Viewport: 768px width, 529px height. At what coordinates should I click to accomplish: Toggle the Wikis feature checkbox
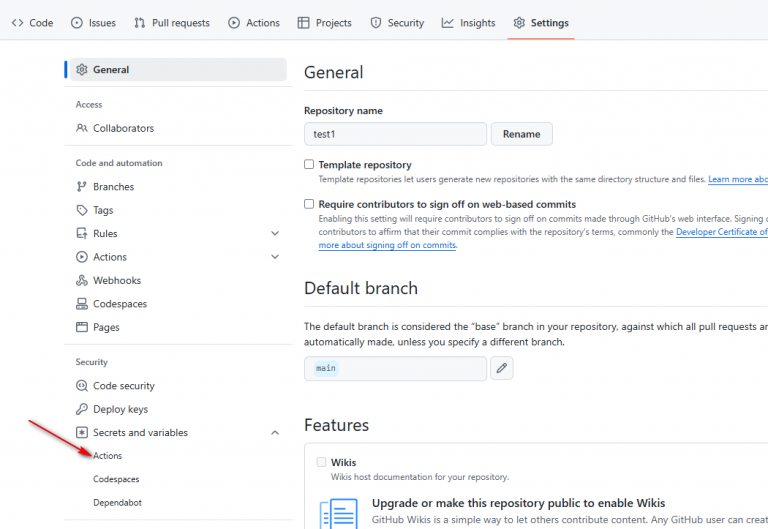(321, 462)
